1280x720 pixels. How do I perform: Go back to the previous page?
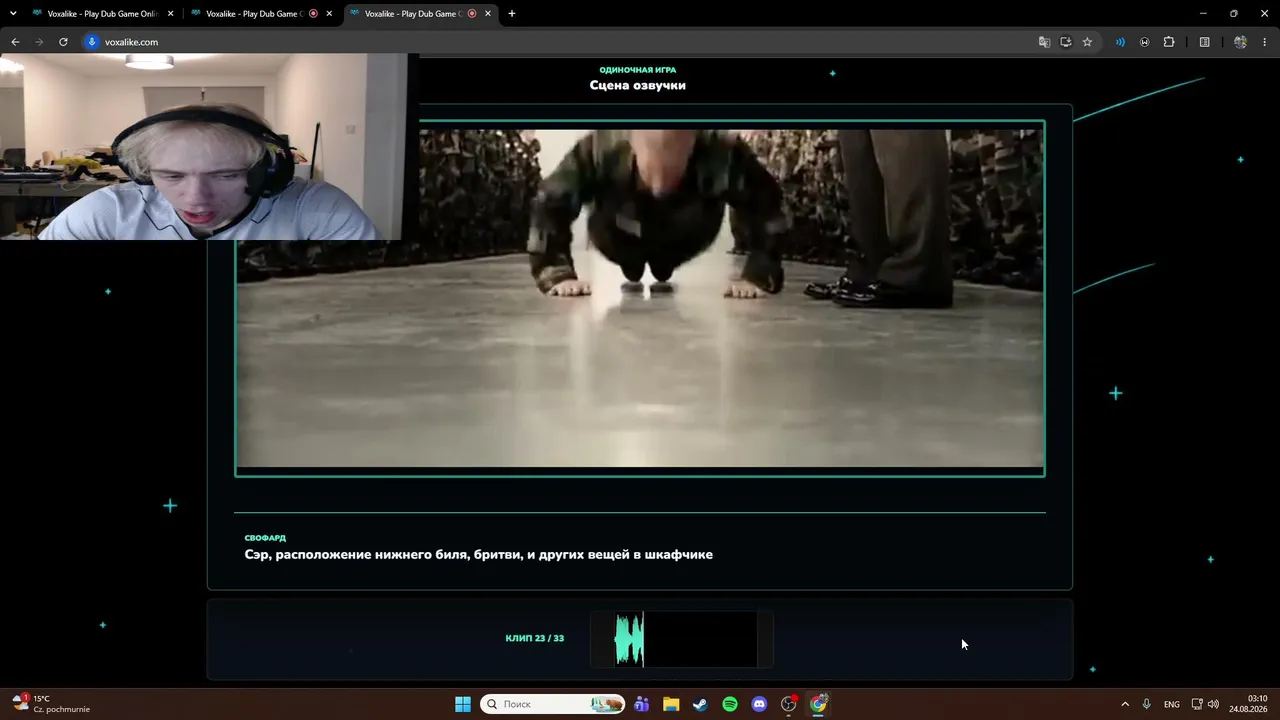coord(15,42)
